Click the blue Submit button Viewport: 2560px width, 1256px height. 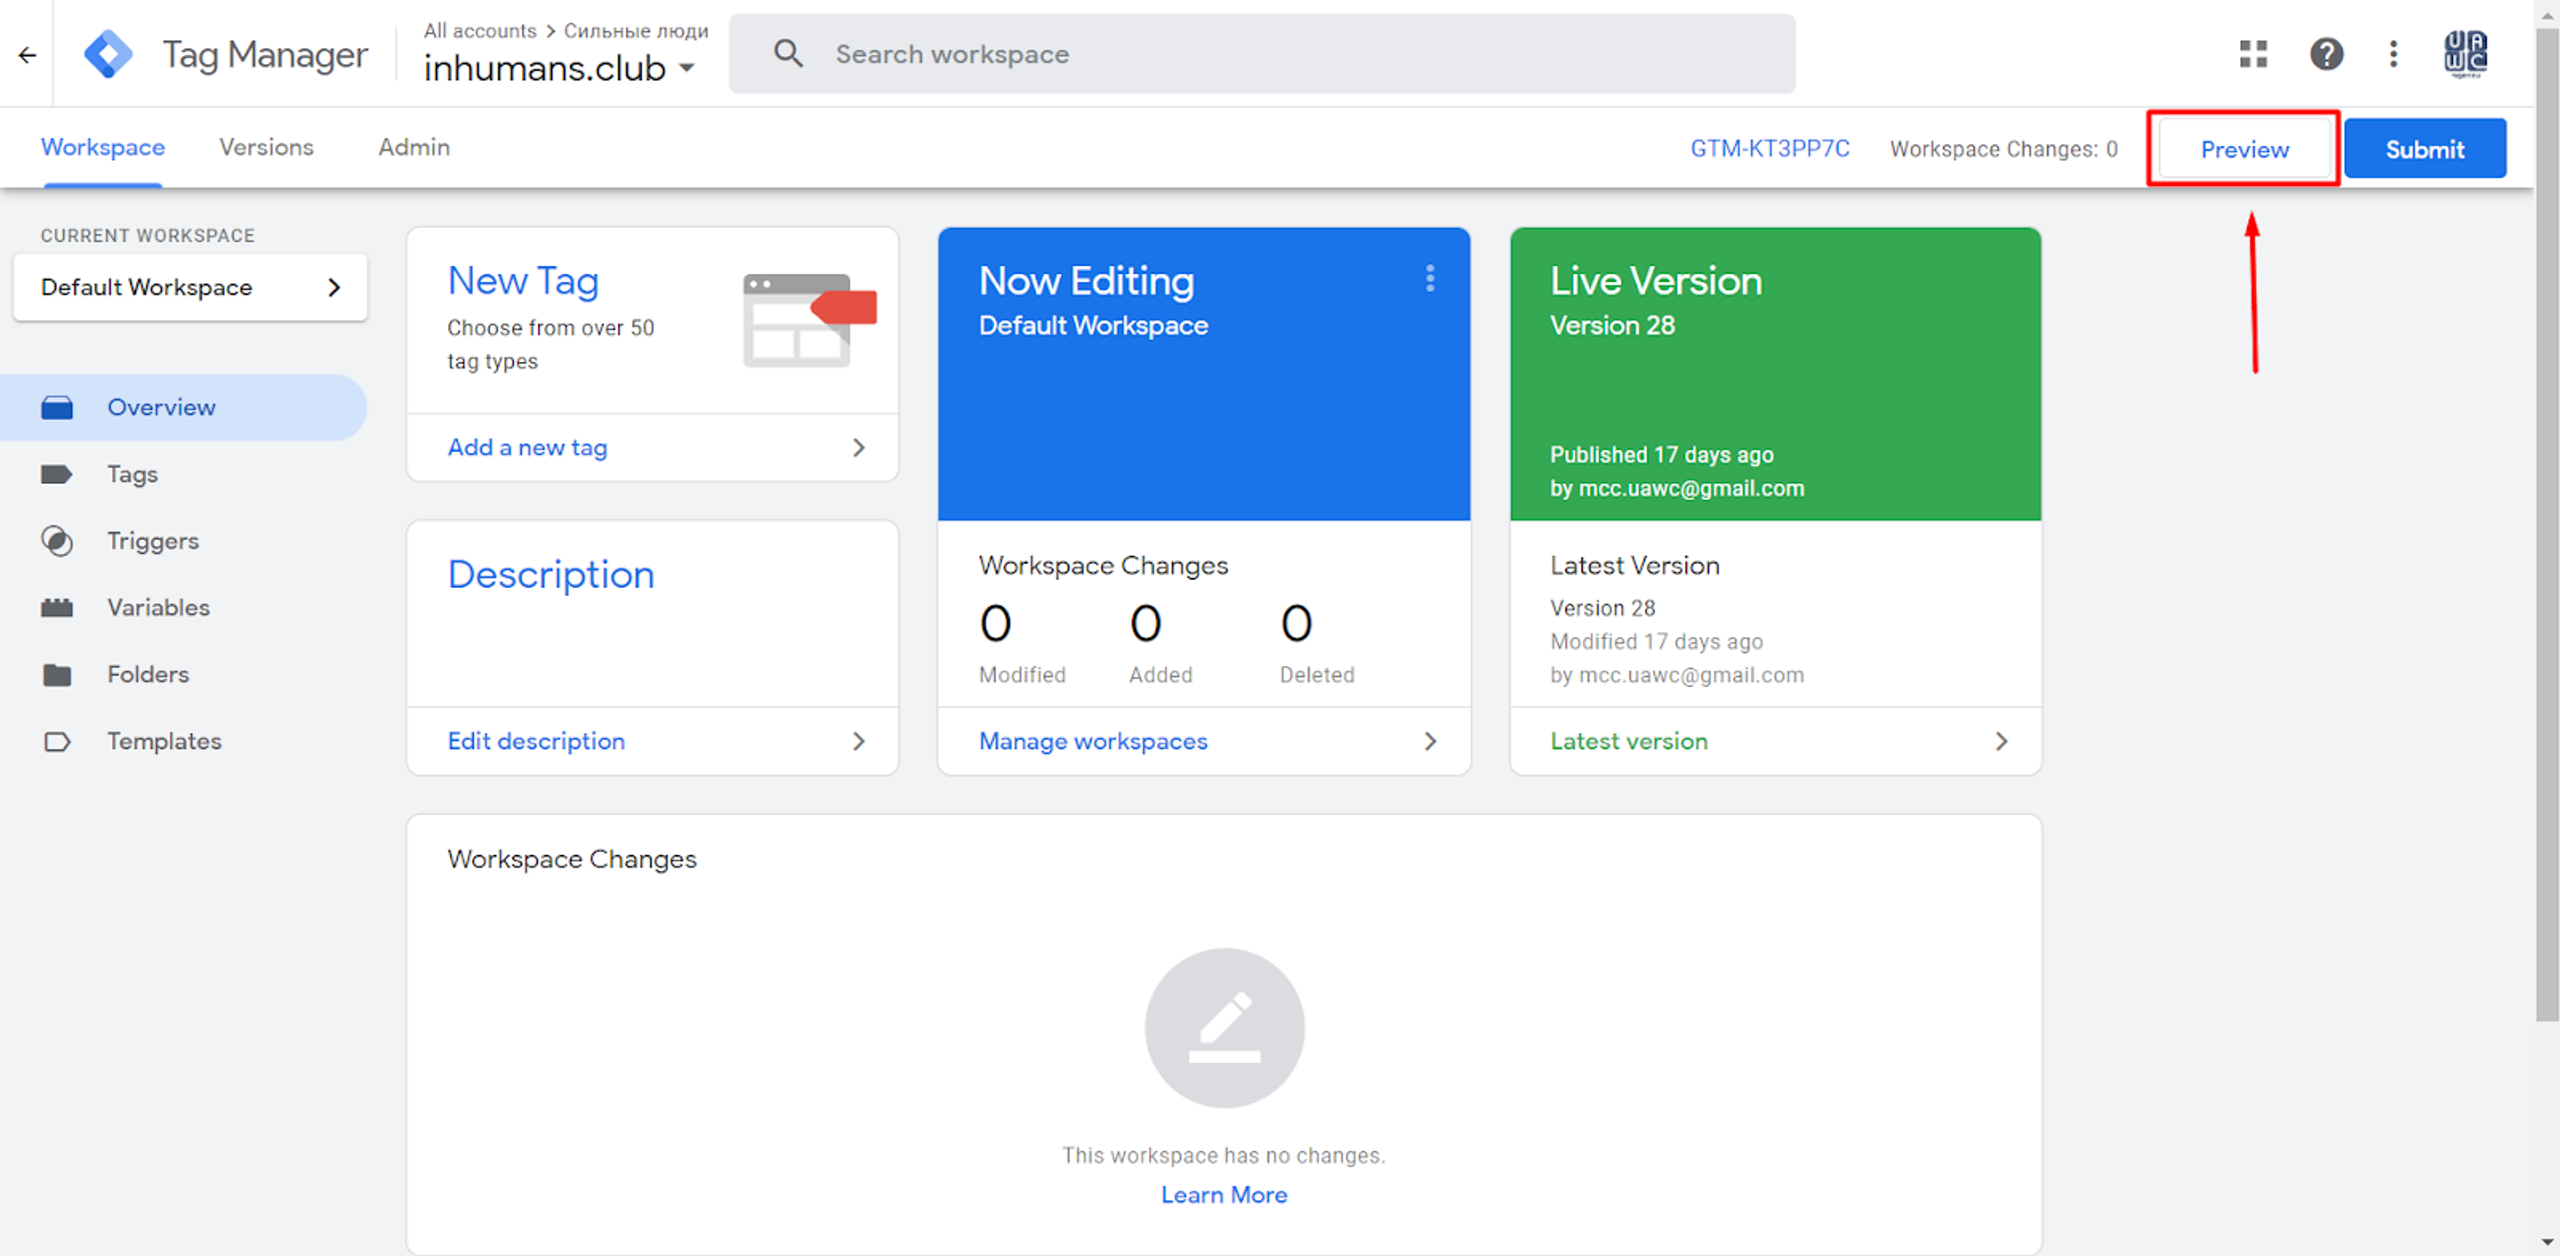coord(2424,150)
